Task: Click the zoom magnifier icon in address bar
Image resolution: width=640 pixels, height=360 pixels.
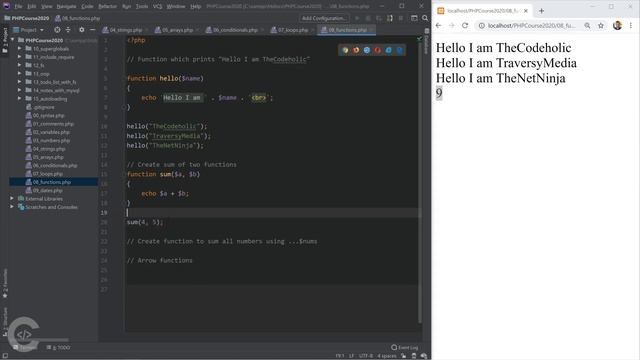Action: point(587,25)
